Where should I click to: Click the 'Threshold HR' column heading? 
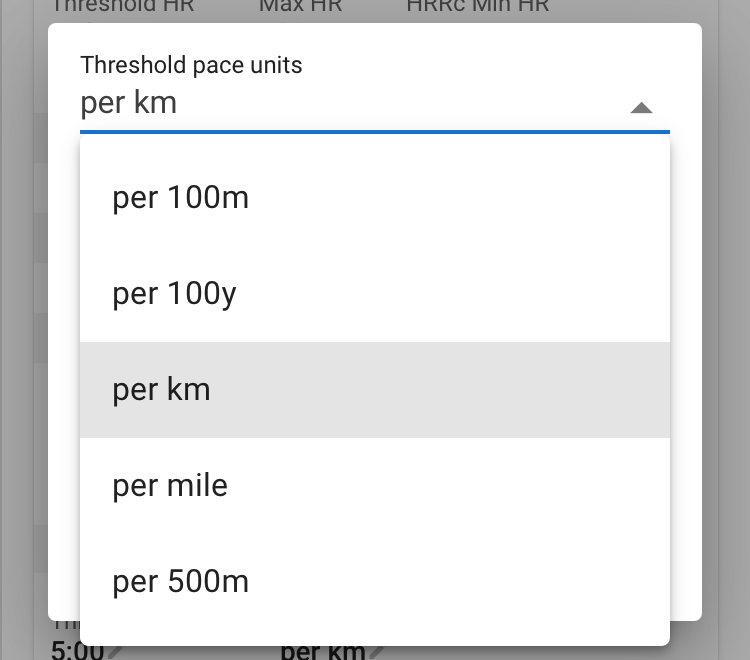(122, 7)
